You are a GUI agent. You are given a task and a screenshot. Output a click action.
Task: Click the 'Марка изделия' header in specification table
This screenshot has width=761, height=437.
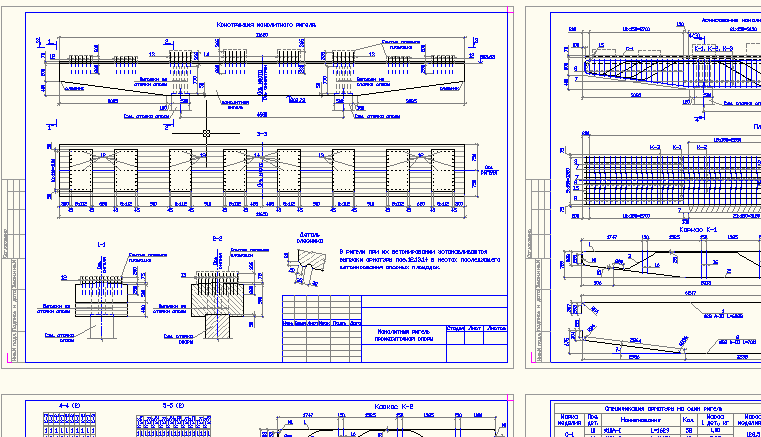coord(569,420)
